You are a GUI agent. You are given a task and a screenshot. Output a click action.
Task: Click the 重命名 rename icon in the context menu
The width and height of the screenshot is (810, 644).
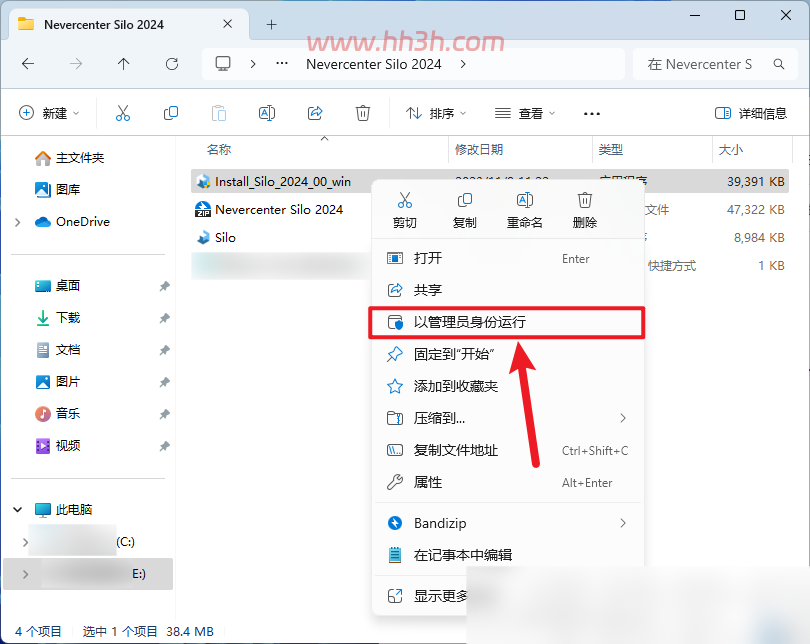pos(524,200)
